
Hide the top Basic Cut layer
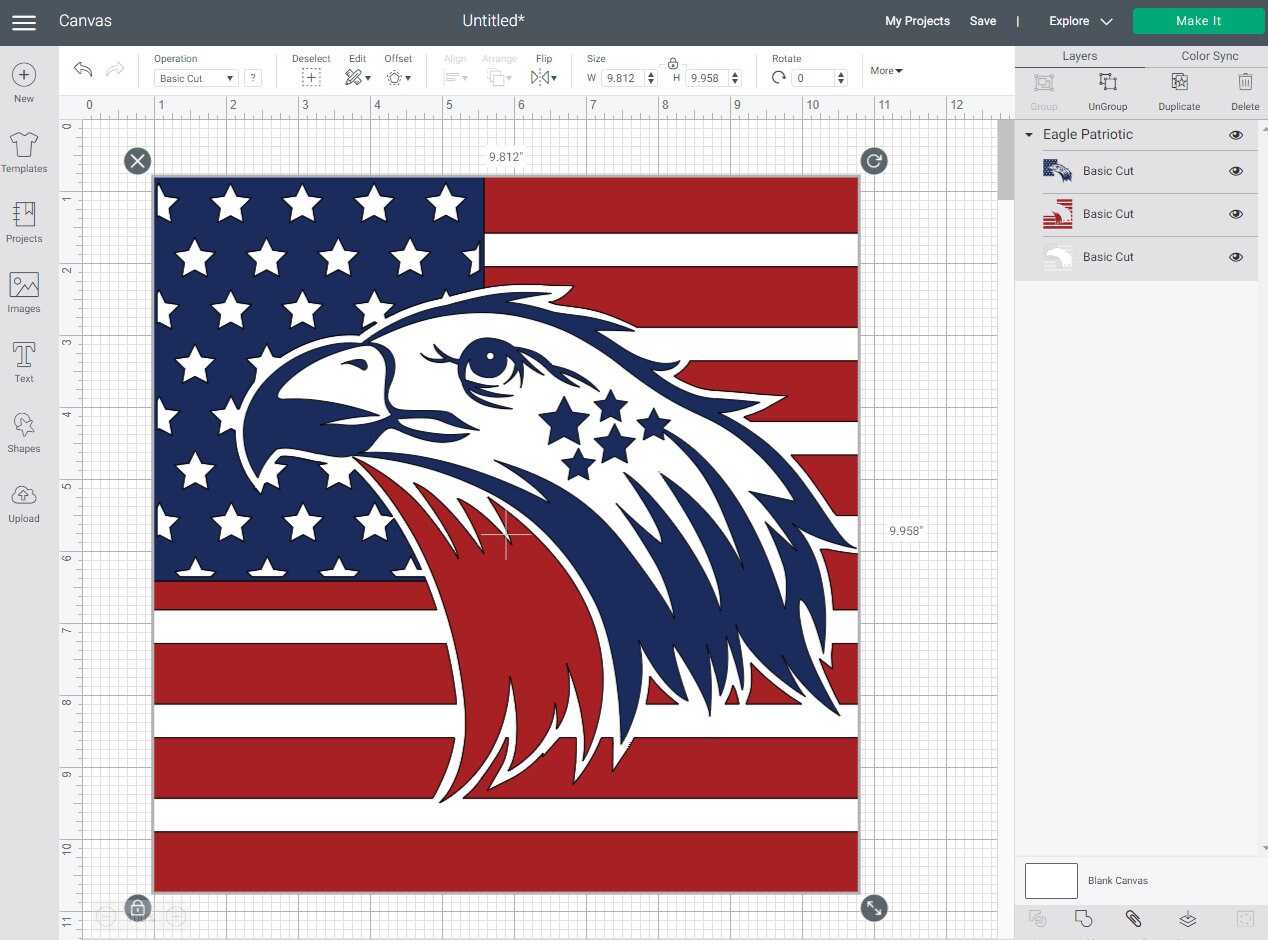click(x=1235, y=171)
